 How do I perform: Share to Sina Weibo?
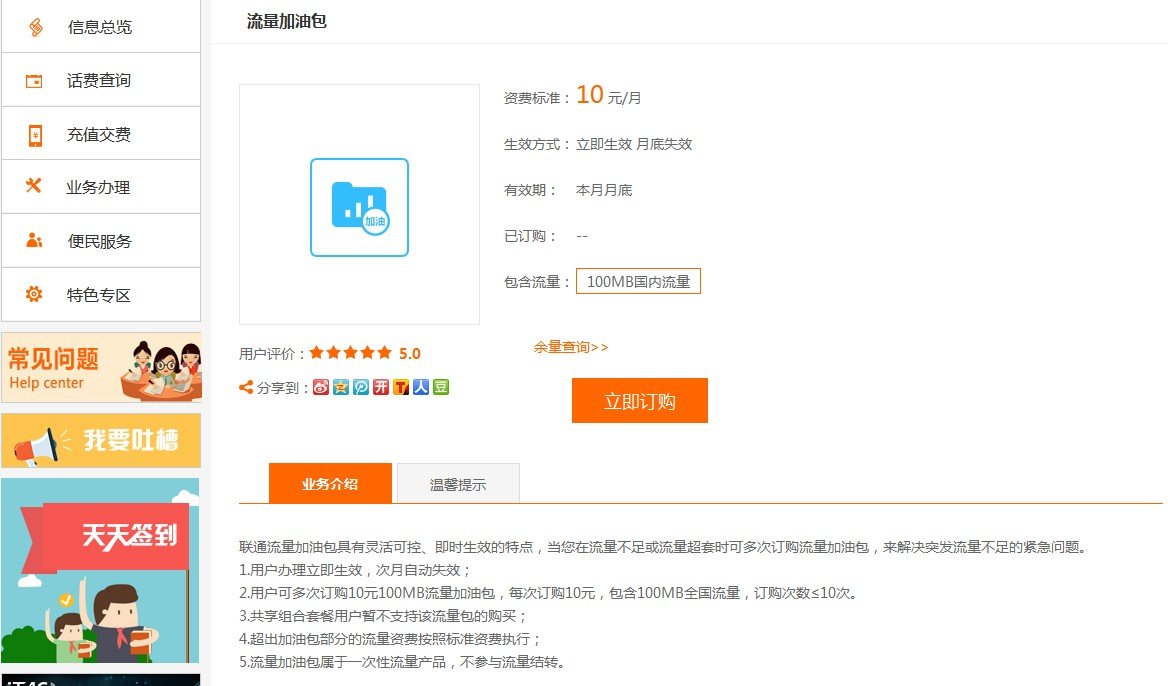point(320,387)
